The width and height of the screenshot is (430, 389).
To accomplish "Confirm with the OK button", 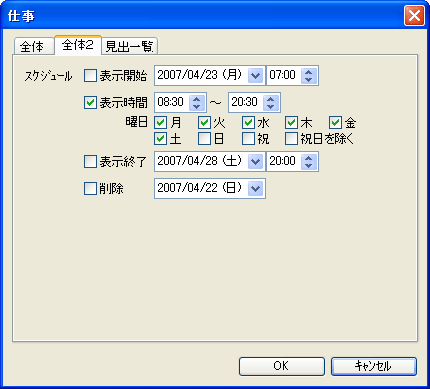I will 282,366.
